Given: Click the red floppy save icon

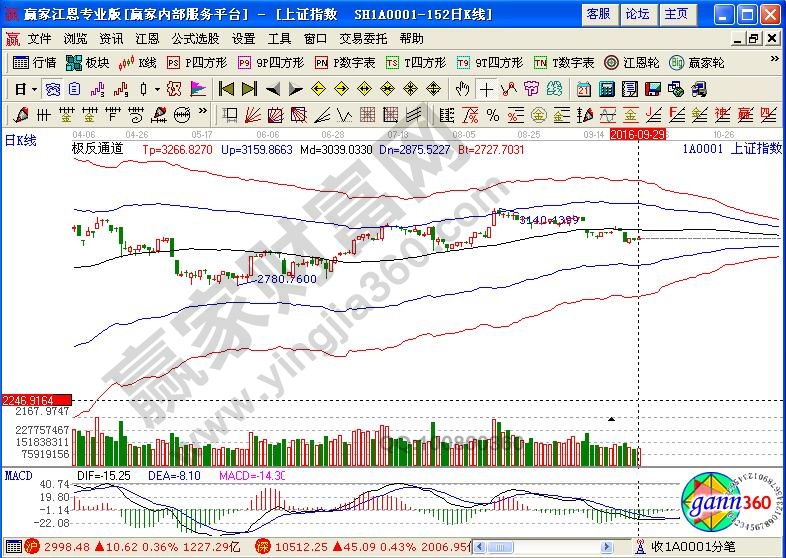Looking at the screenshot, I should click(653, 90).
